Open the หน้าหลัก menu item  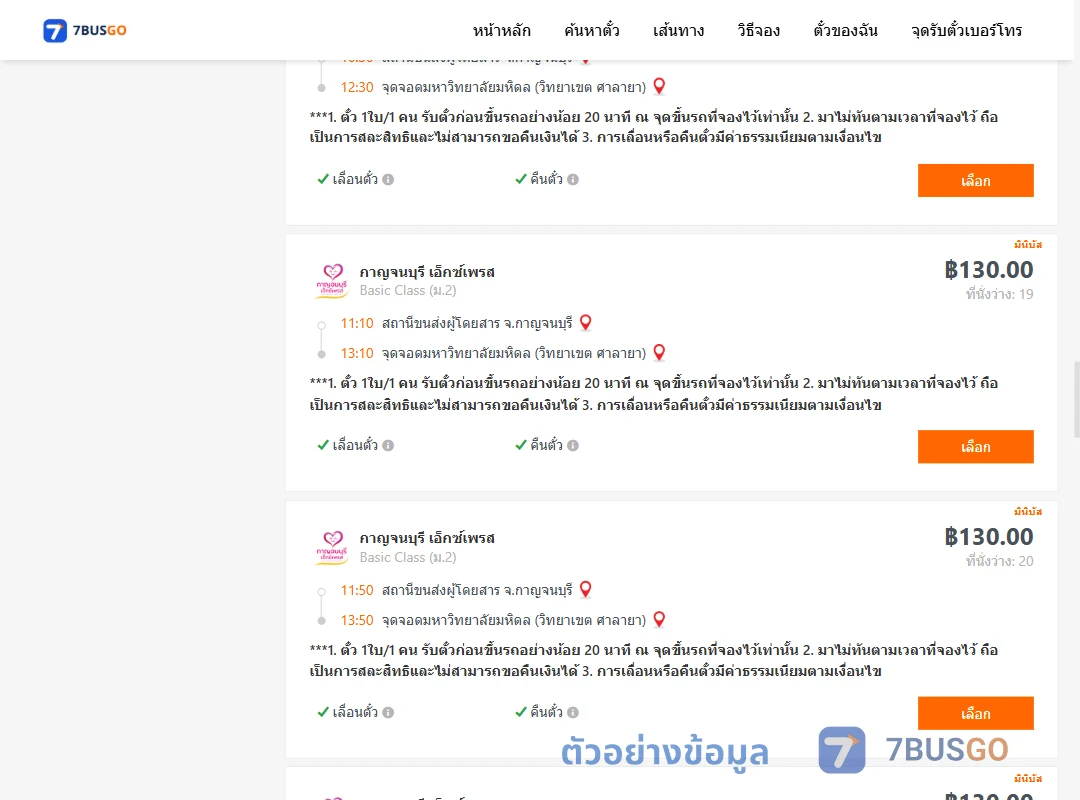click(x=501, y=30)
